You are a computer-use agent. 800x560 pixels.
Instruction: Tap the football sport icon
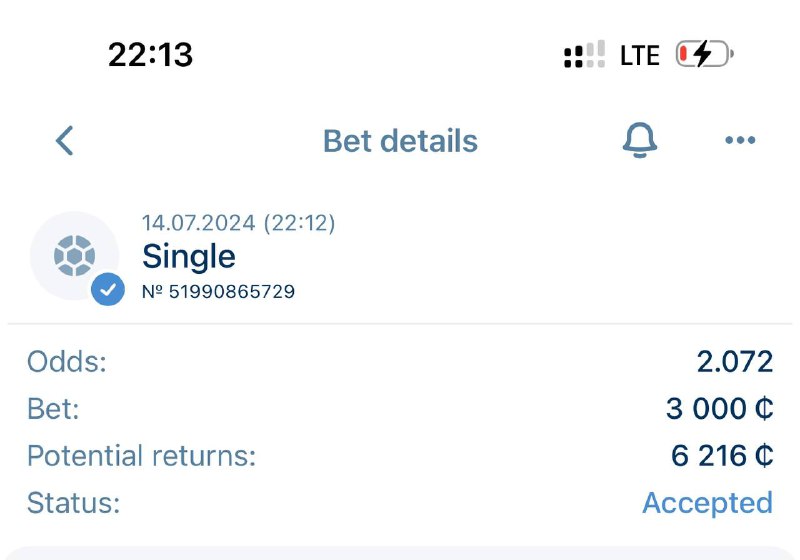(x=75, y=257)
